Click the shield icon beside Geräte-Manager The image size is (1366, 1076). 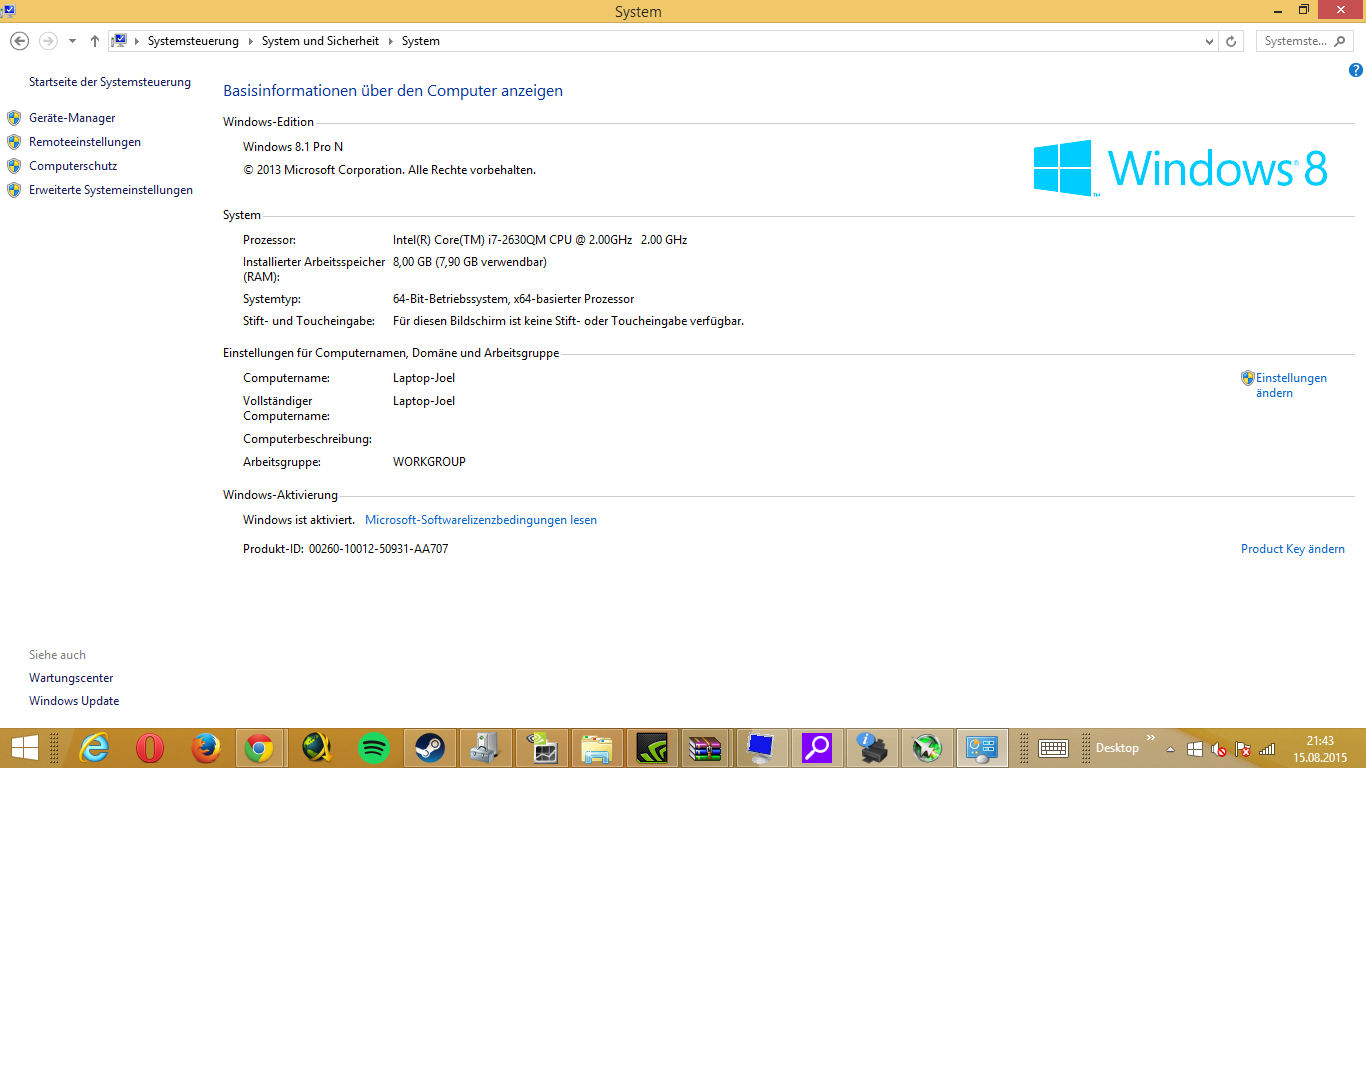tap(14, 118)
